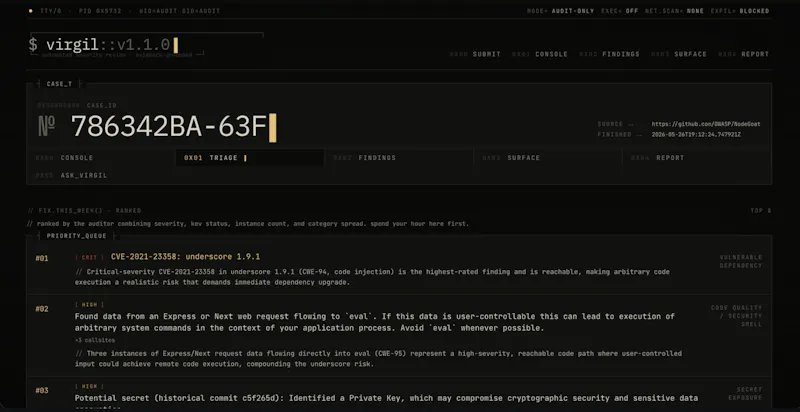Click the CASE_T panel label
Viewport: 800px width, 412px height.
click(59, 84)
